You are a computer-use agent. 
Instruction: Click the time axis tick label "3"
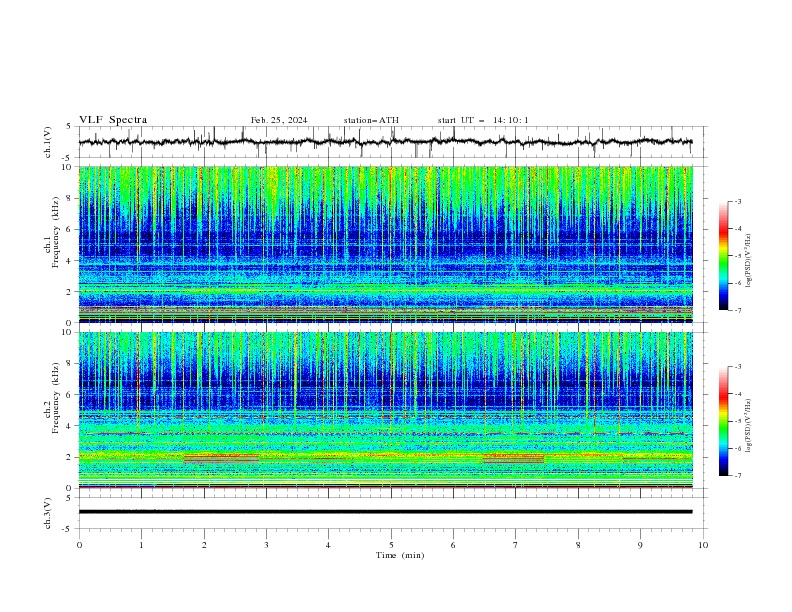[x=266, y=545]
